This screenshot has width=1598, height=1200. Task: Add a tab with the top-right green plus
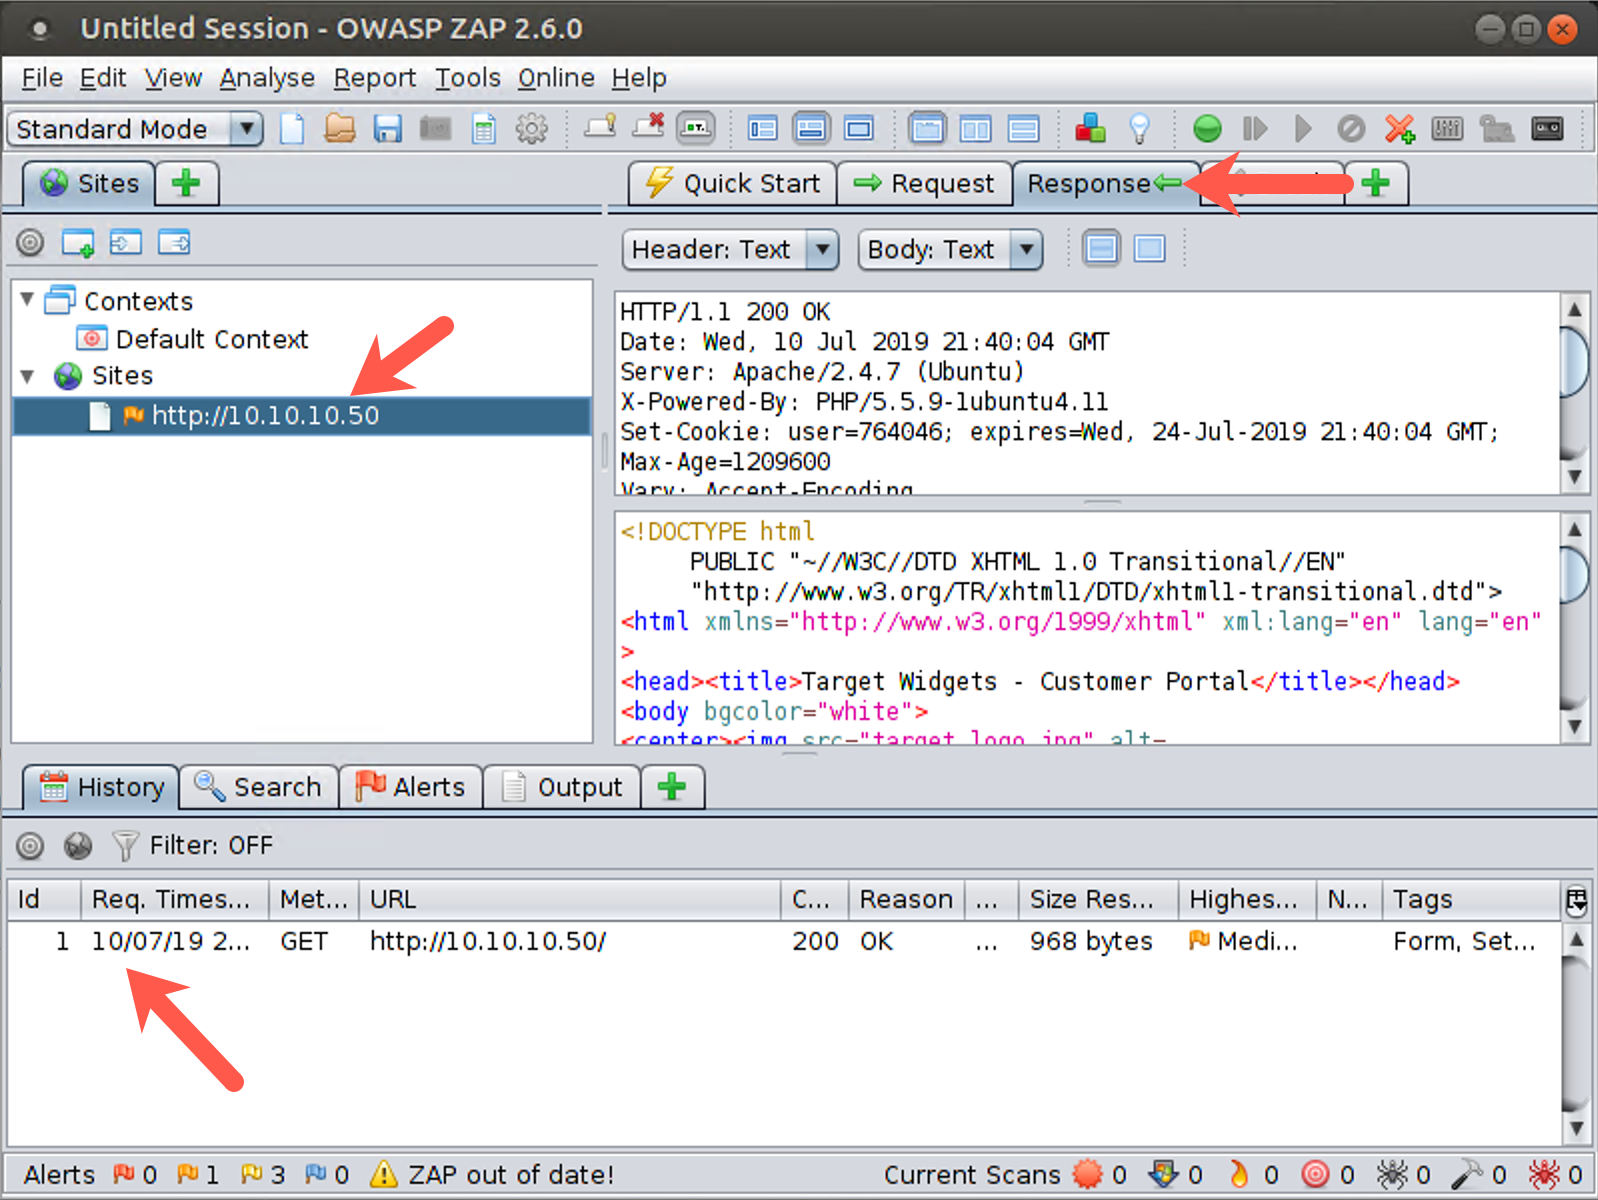(x=1376, y=184)
